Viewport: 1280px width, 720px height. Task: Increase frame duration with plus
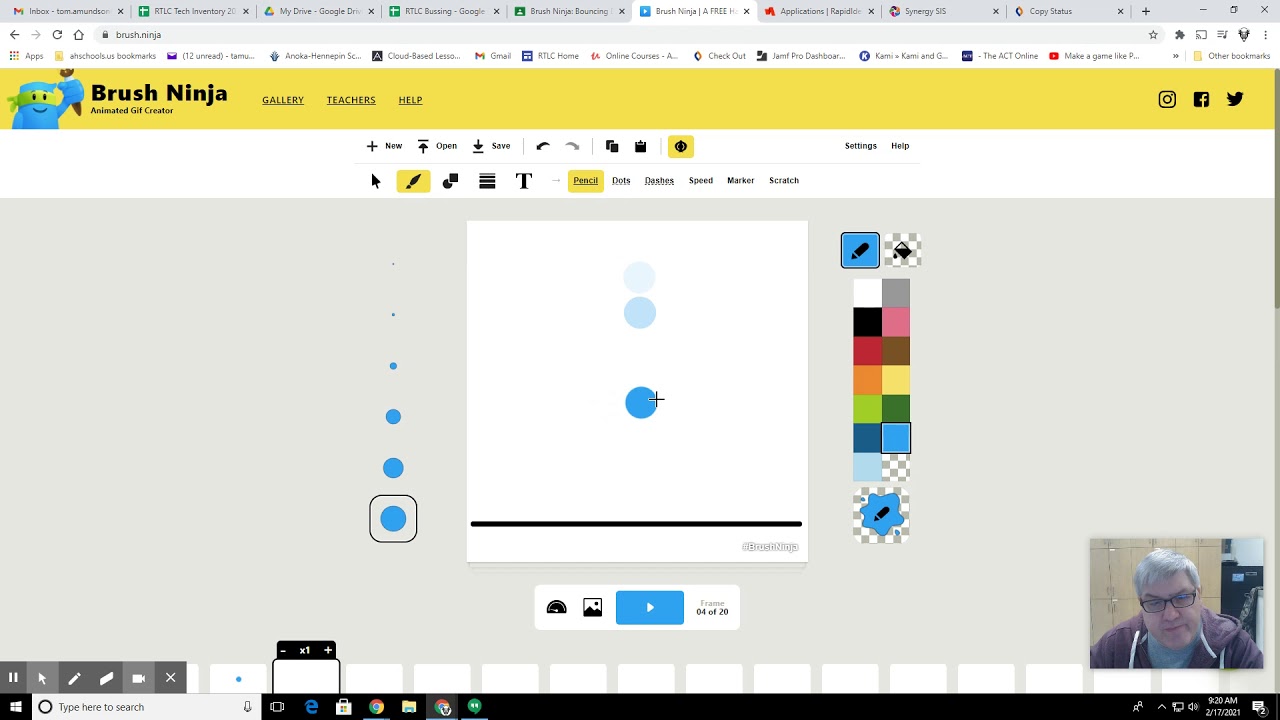point(327,651)
